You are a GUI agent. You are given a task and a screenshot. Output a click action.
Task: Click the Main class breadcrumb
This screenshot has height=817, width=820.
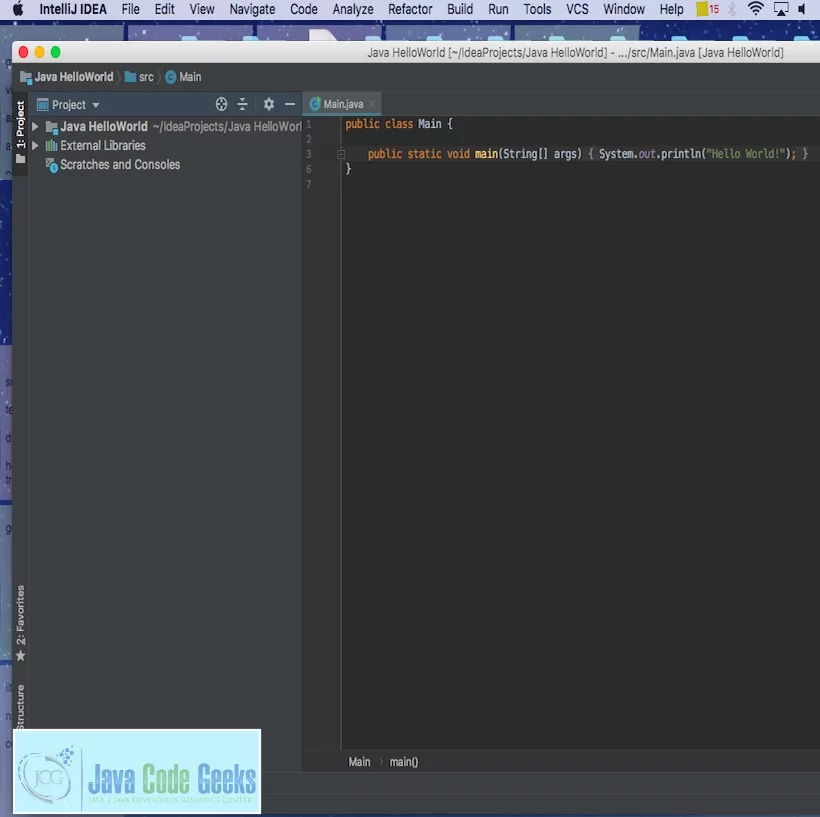183,77
